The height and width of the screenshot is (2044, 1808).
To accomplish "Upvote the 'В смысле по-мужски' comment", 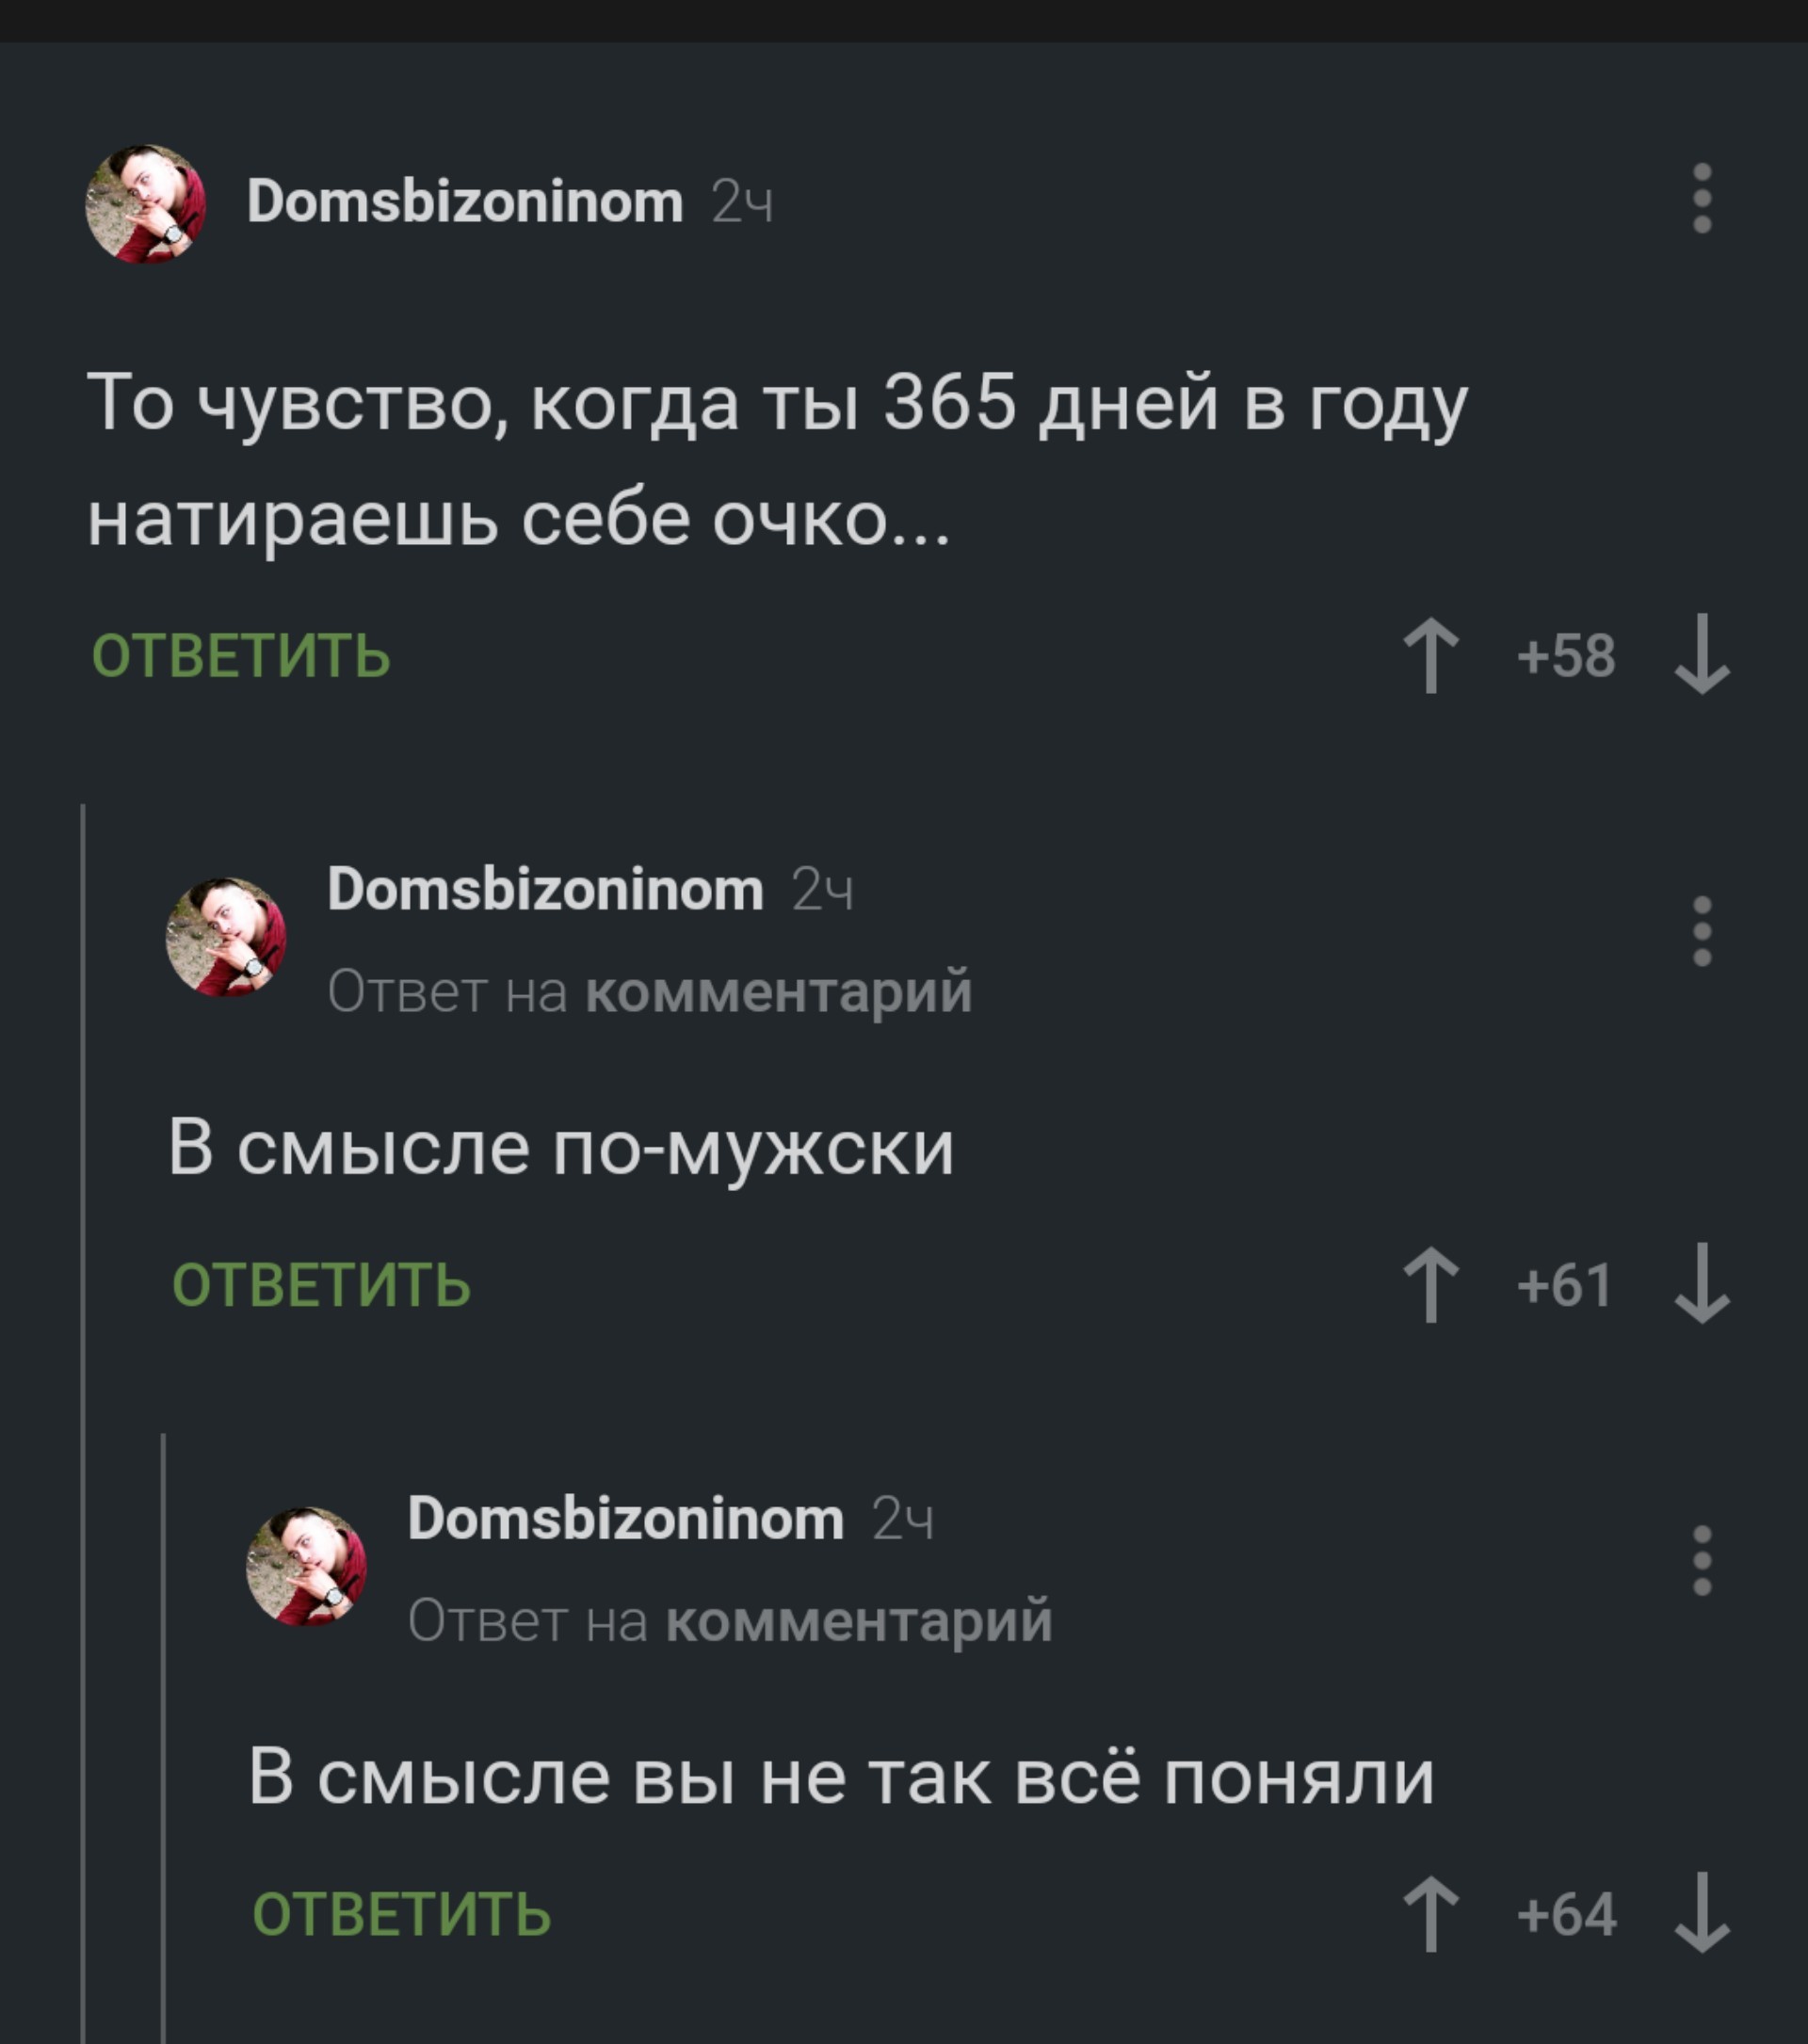I will 1431,1285.
